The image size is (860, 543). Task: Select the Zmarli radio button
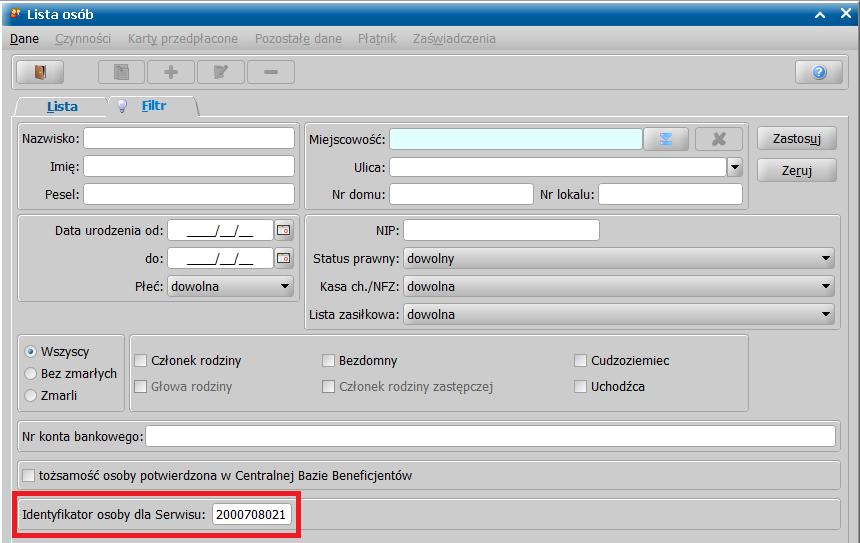pos(31,395)
